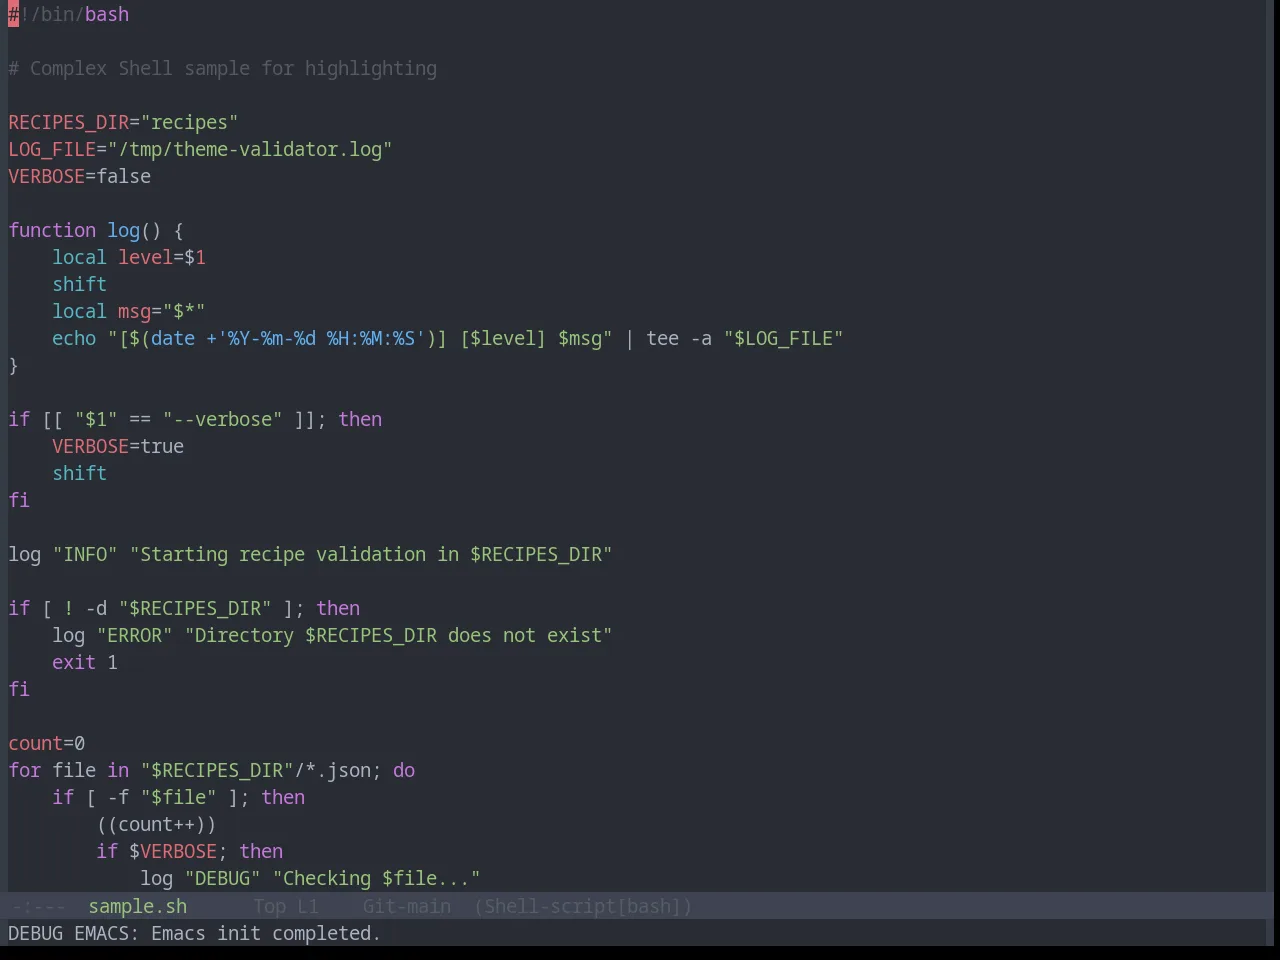Click the date format '%Y-%m-%d %H:%M:%S'
1280x960 pixels.
point(321,338)
